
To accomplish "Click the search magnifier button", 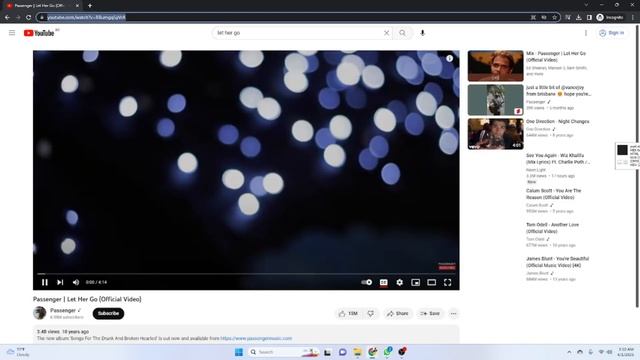I will (x=402, y=33).
